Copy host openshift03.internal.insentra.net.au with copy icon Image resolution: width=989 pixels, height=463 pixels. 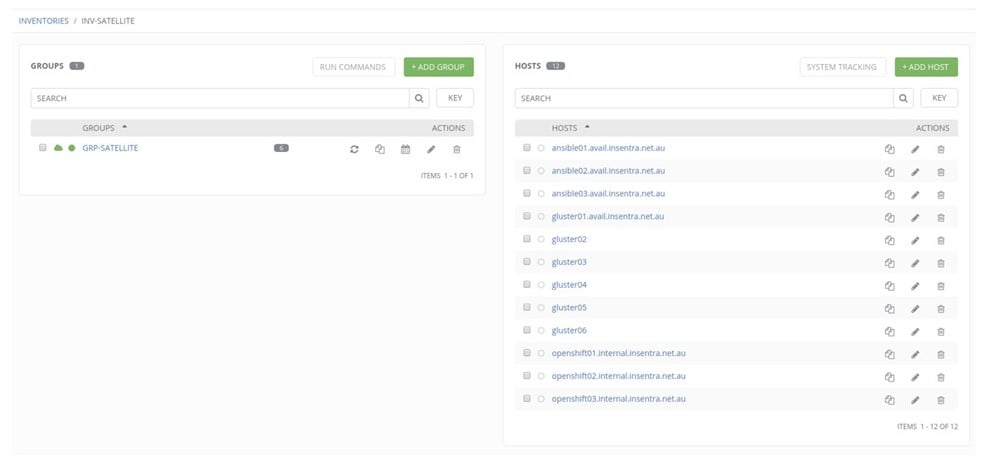click(889, 400)
